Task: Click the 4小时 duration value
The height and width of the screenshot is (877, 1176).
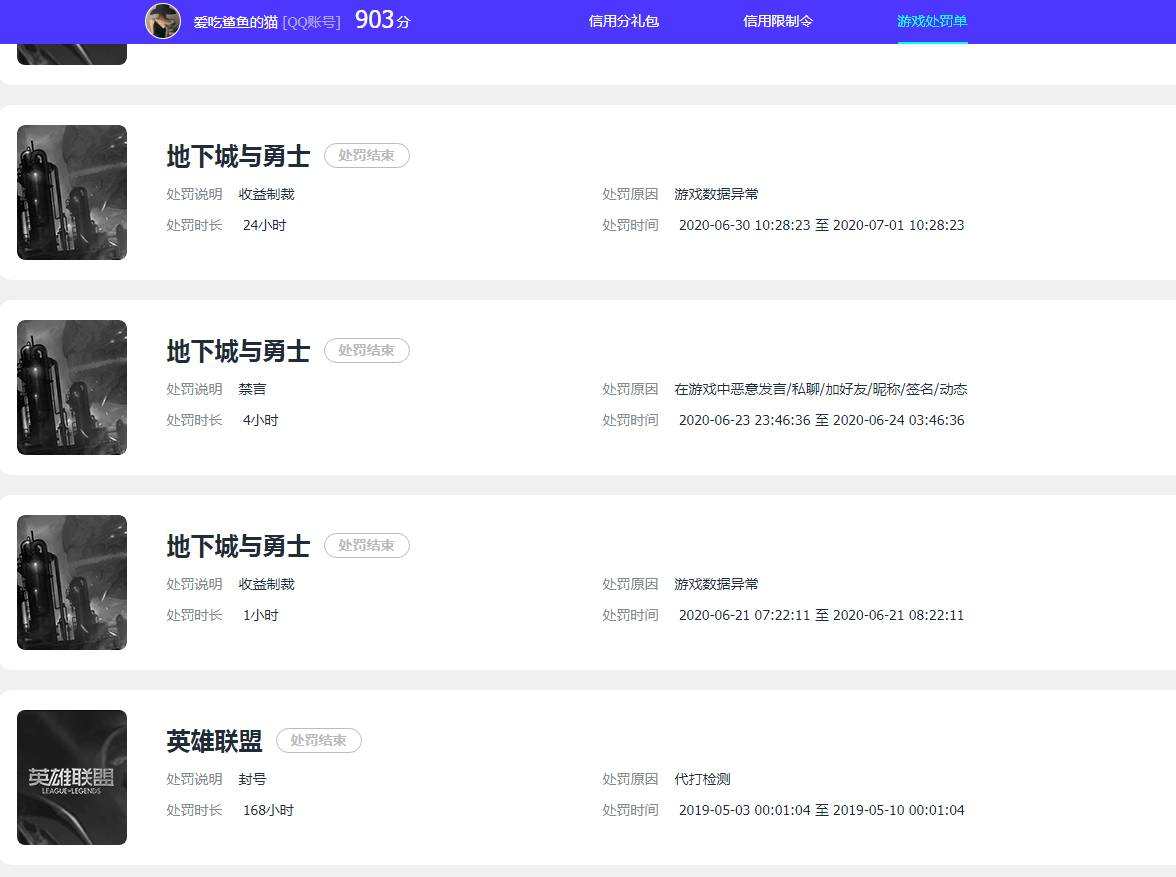Action: coord(260,420)
